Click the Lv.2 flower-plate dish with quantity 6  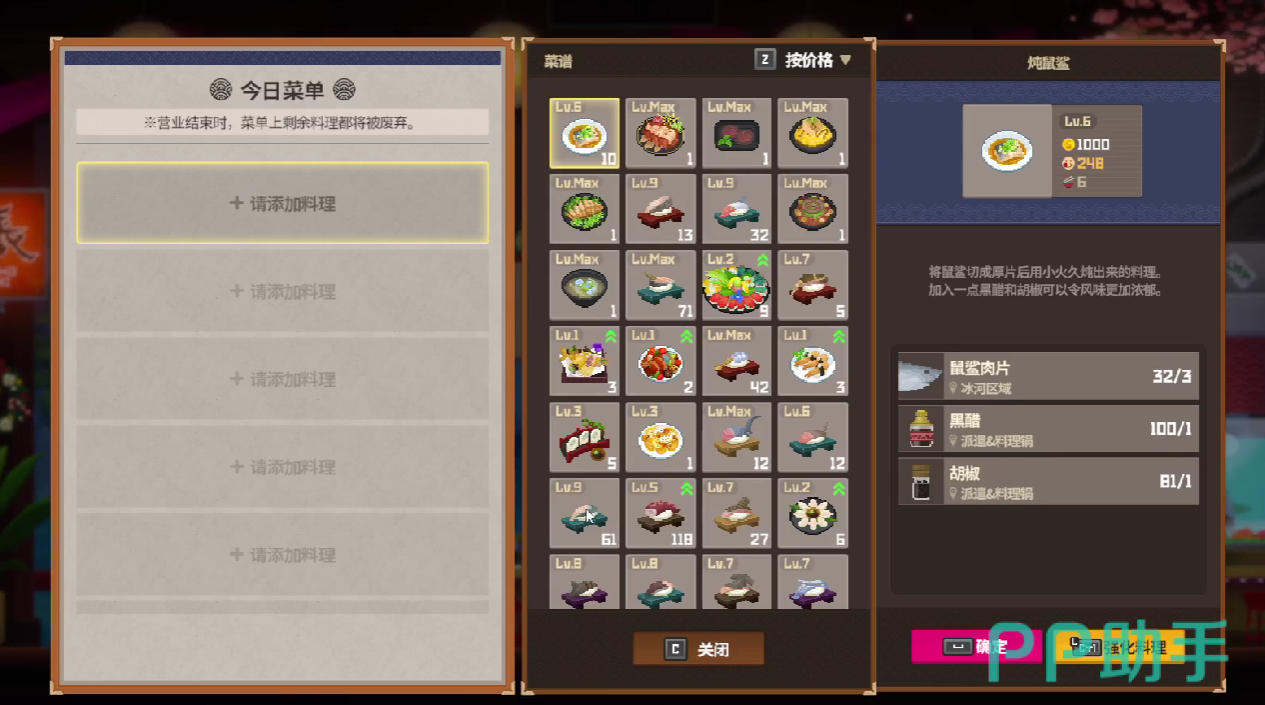[813, 513]
